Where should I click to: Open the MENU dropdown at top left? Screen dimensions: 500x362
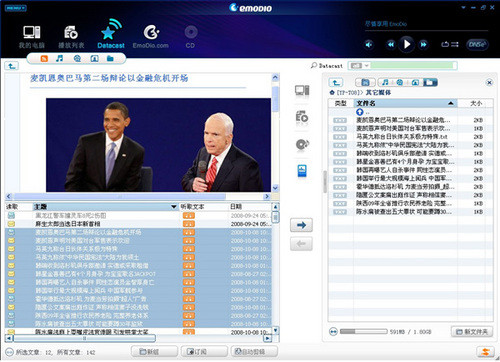click(16, 8)
